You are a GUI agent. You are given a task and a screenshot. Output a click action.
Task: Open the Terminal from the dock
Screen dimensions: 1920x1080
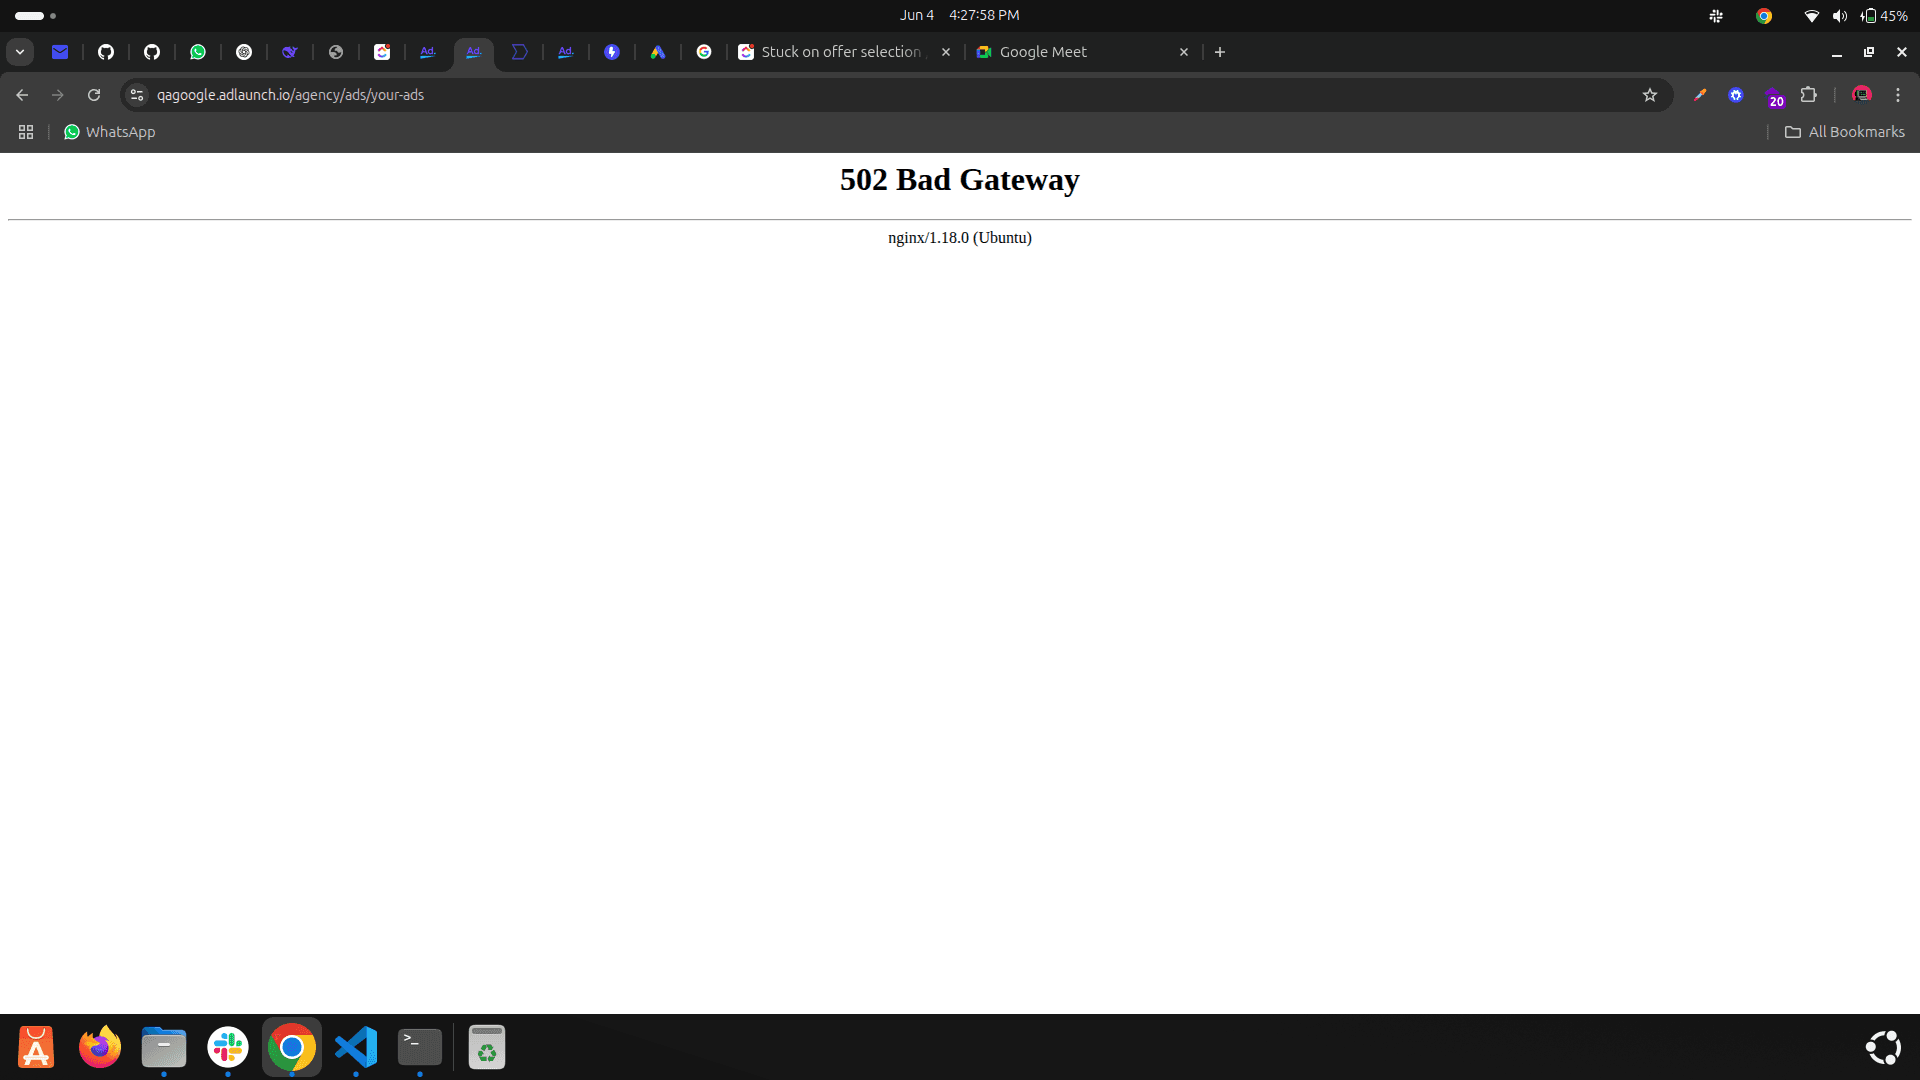[420, 1047]
